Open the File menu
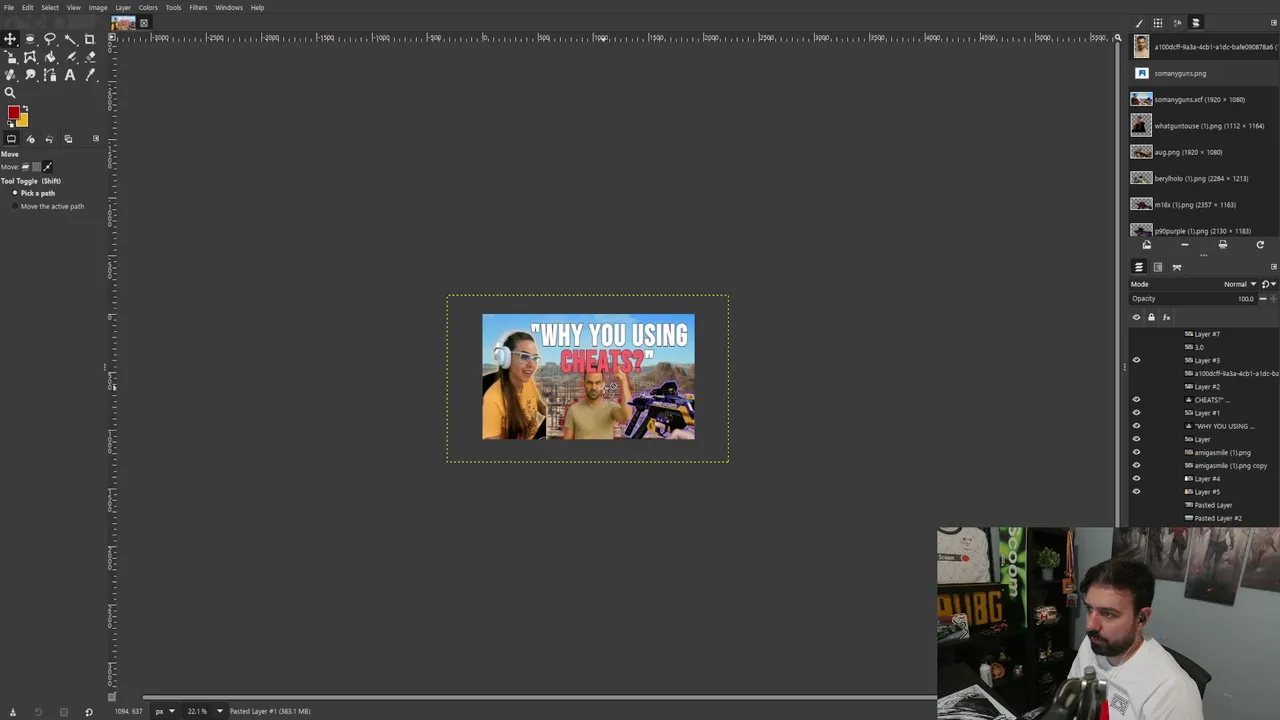This screenshot has height=720, width=1280. 8,7
